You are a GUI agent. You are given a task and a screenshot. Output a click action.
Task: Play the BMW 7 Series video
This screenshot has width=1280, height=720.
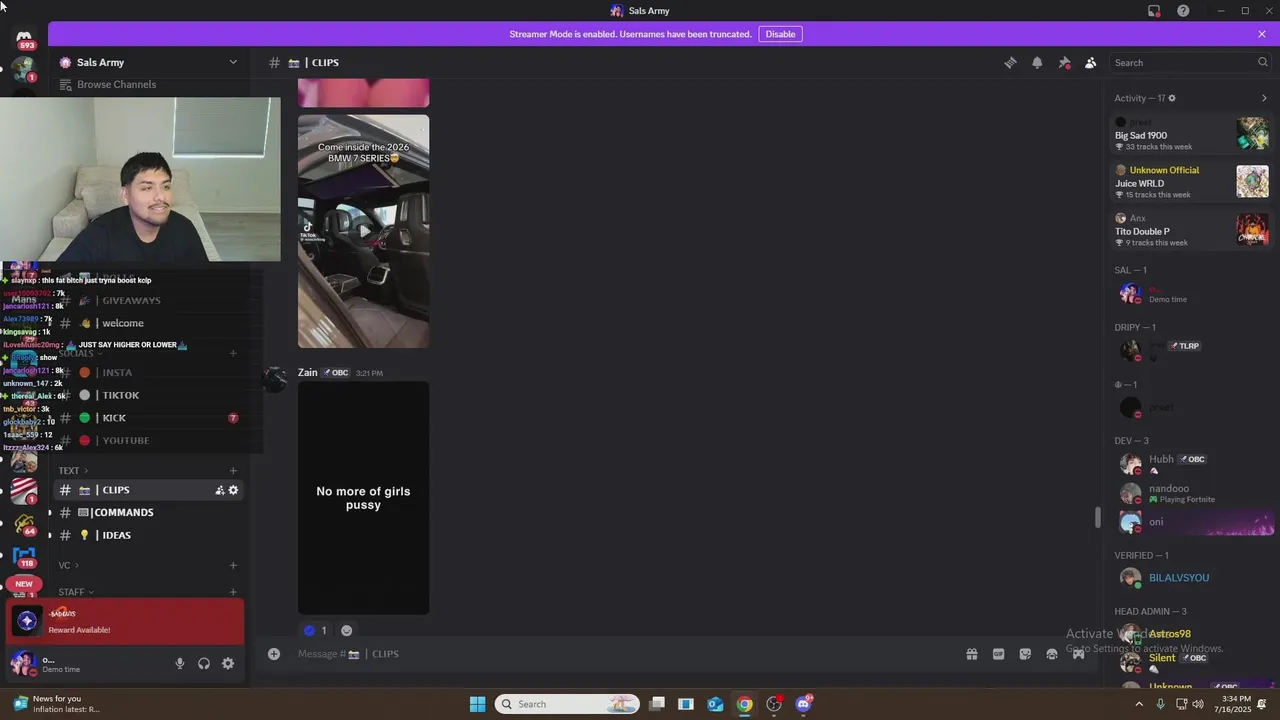click(x=363, y=231)
